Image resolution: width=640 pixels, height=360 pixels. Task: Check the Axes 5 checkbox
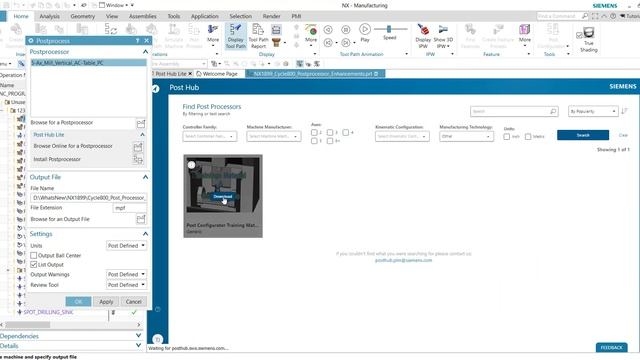[x=314, y=141]
